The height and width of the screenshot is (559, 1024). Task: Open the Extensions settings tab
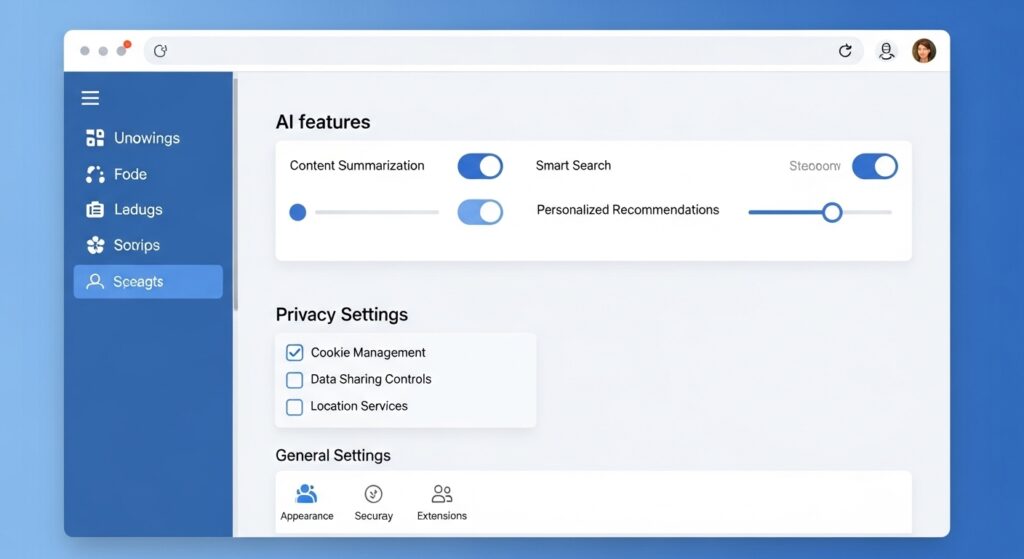(x=442, y=502)
